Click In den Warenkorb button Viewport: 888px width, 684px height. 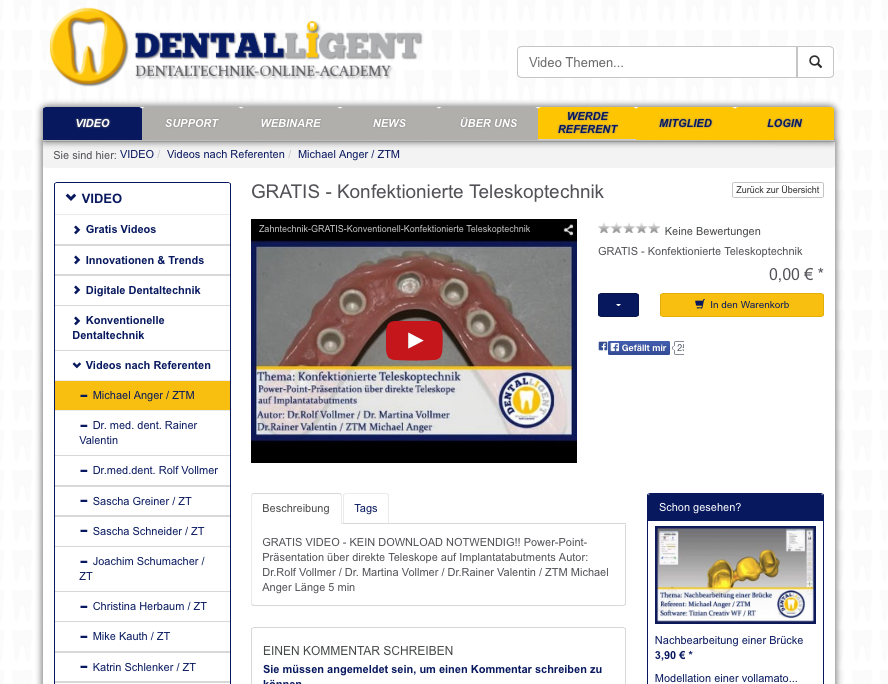coord(742,305)
